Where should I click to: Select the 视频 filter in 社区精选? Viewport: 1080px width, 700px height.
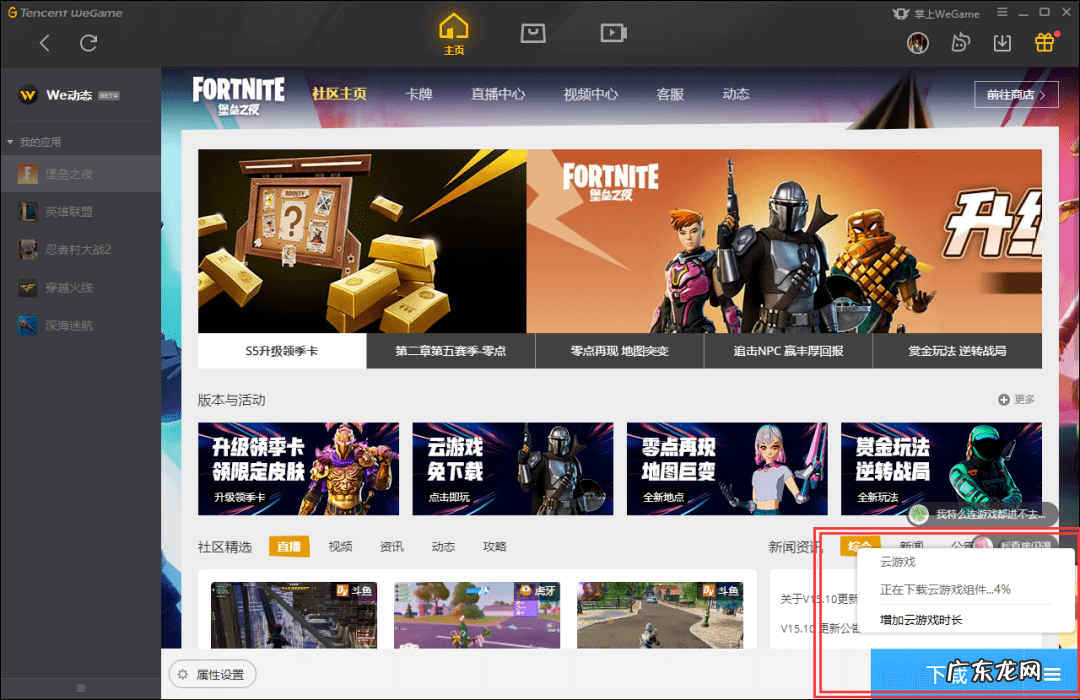coord(340,546)
